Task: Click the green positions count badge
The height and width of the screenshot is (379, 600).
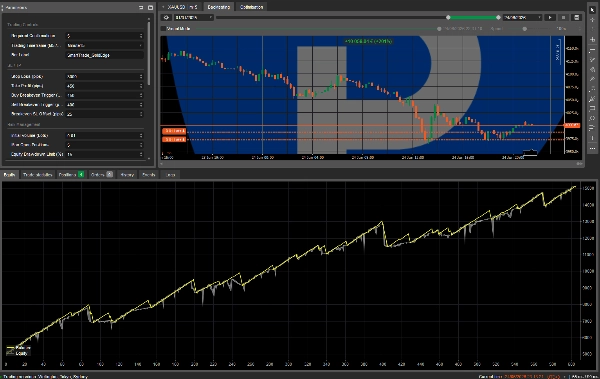Action: (81, 175)
